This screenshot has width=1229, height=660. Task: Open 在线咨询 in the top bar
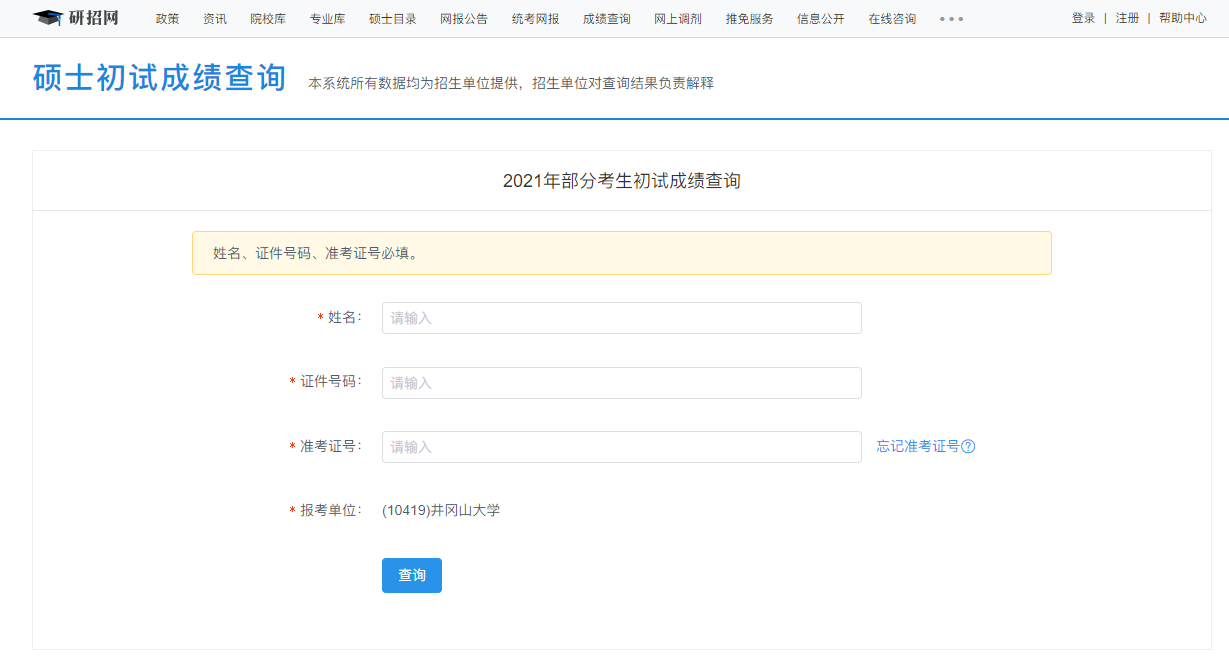892,19
